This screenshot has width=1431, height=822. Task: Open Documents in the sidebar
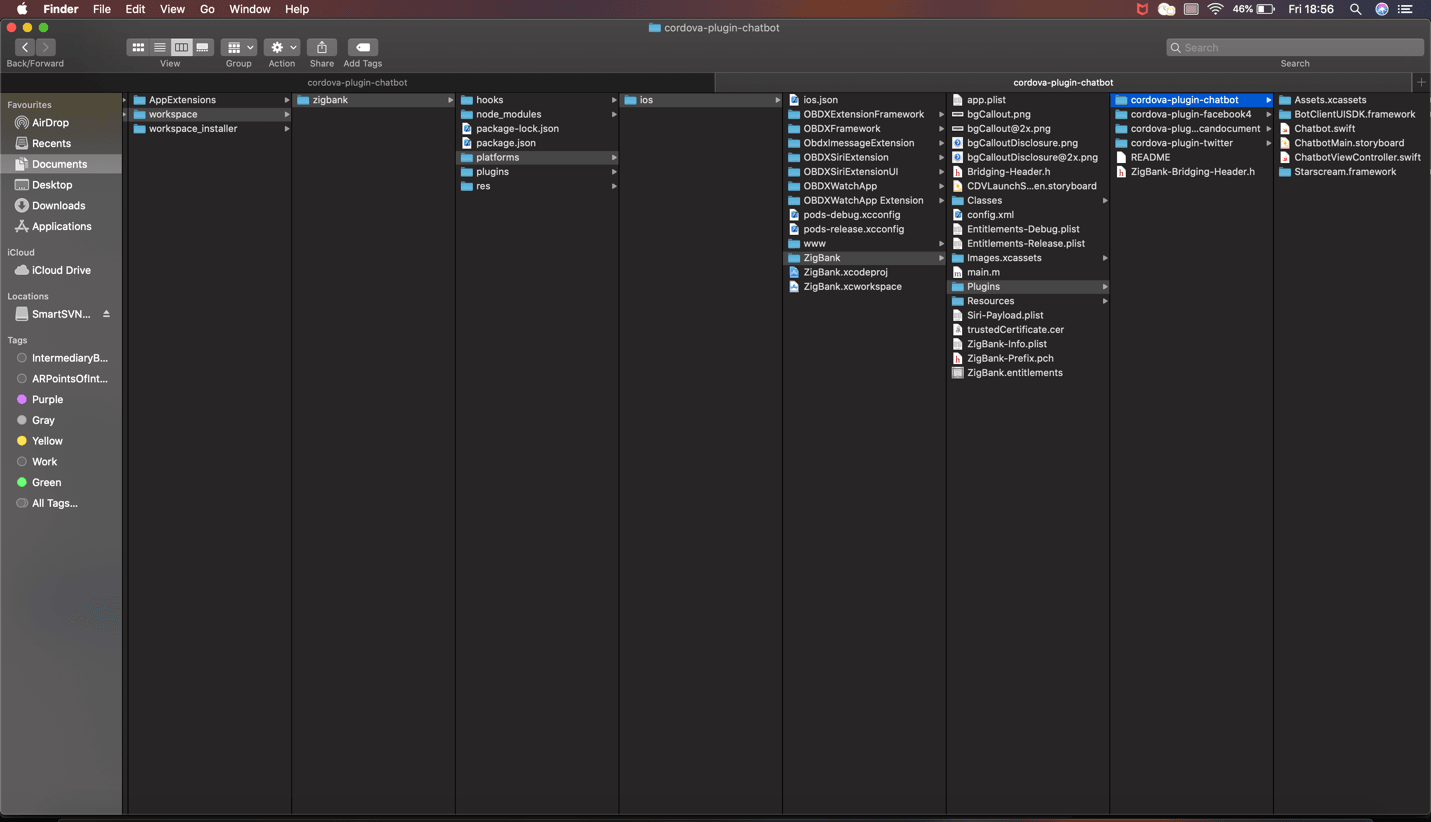pyautogui.click(x=59, y=164)
